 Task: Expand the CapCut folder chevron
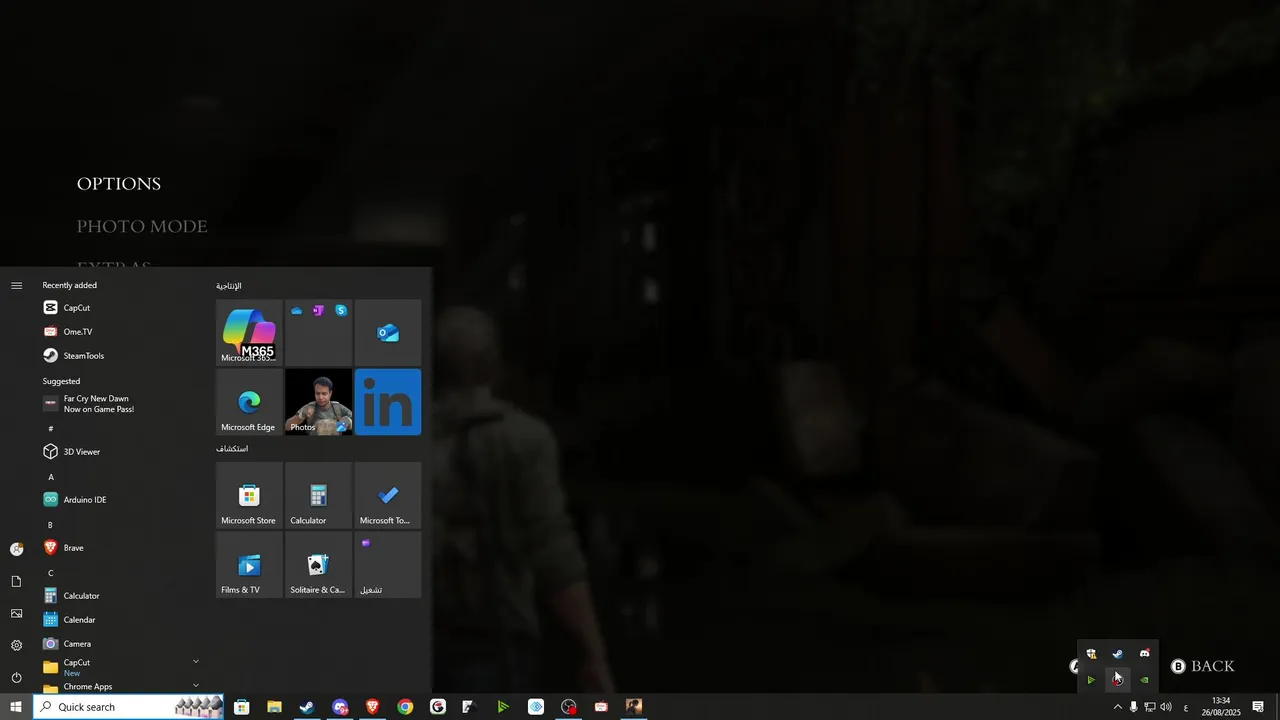coord(196,661)
